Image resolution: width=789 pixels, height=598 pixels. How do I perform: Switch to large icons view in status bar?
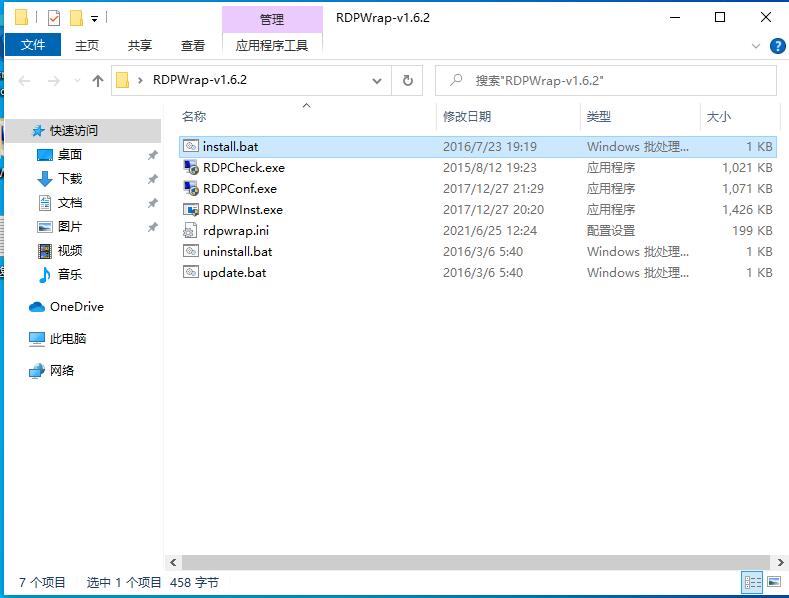click(x=774, y=583)
